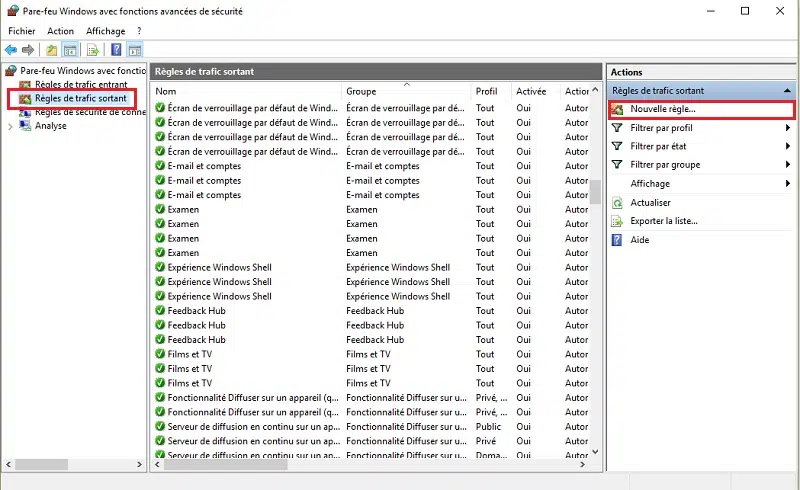Click the firewall icon in the title bar
Viewport: 800px width, 490px height.
point(13,11)
